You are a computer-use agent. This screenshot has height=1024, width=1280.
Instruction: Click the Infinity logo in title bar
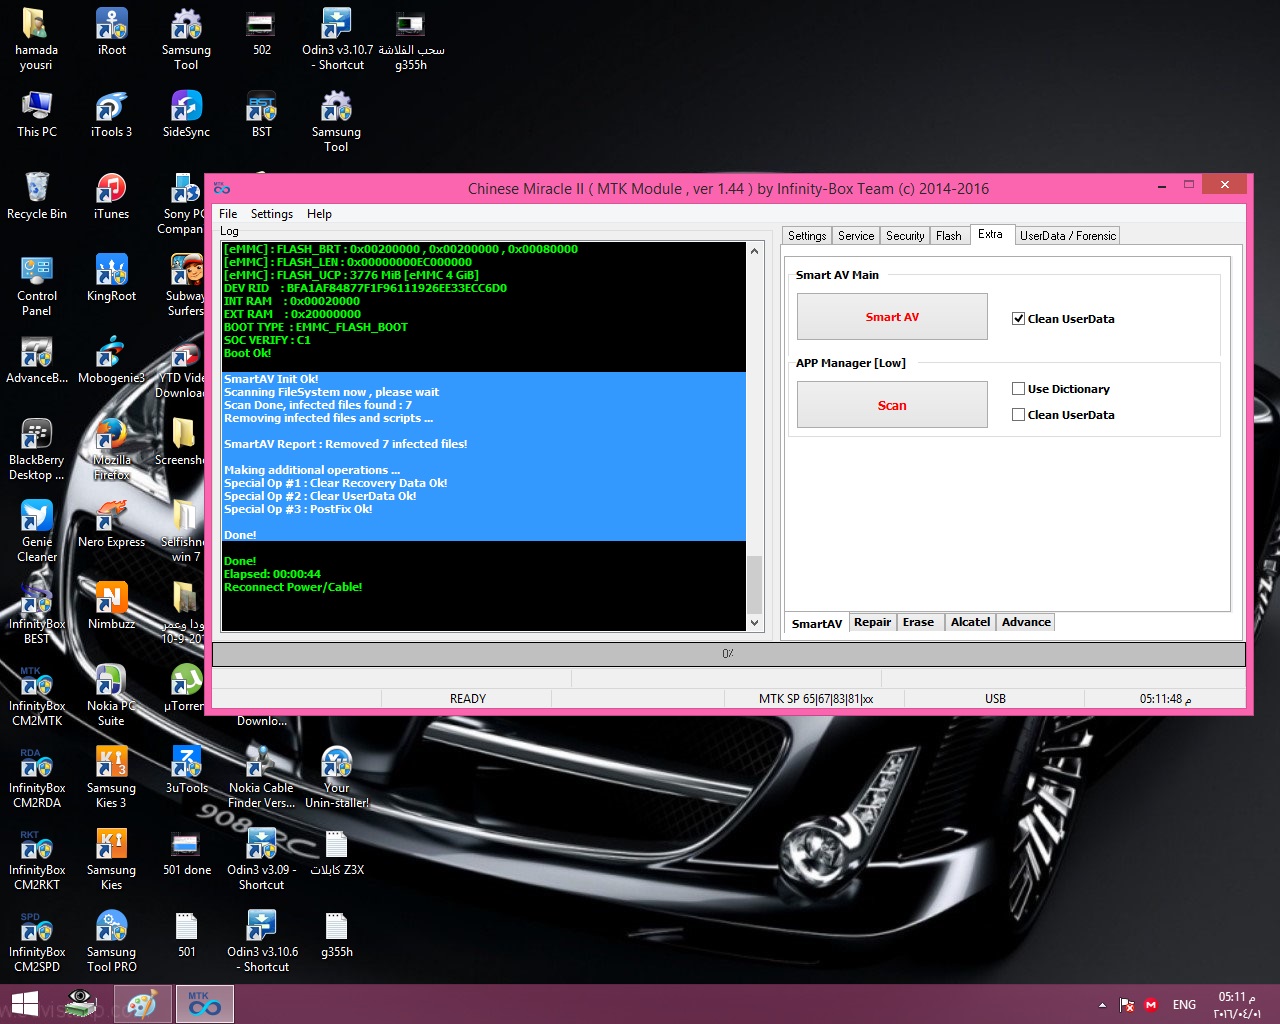coord(222,188)
